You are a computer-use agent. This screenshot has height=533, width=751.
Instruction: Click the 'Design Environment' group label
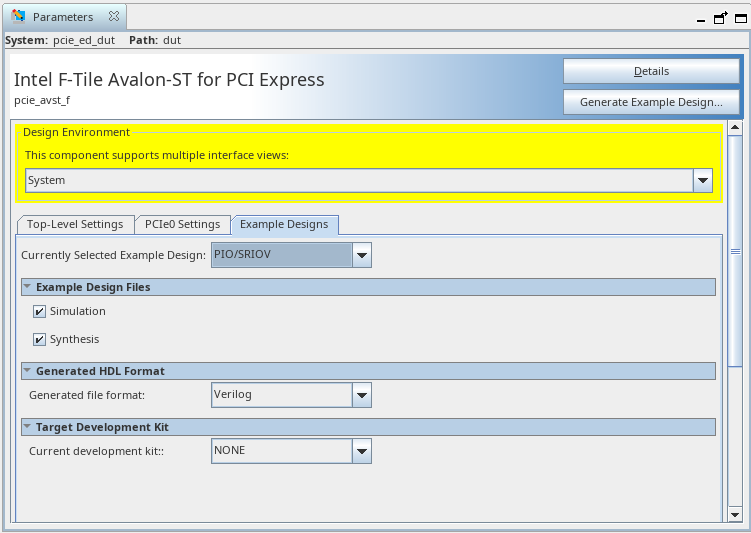[x=76, y=132]
